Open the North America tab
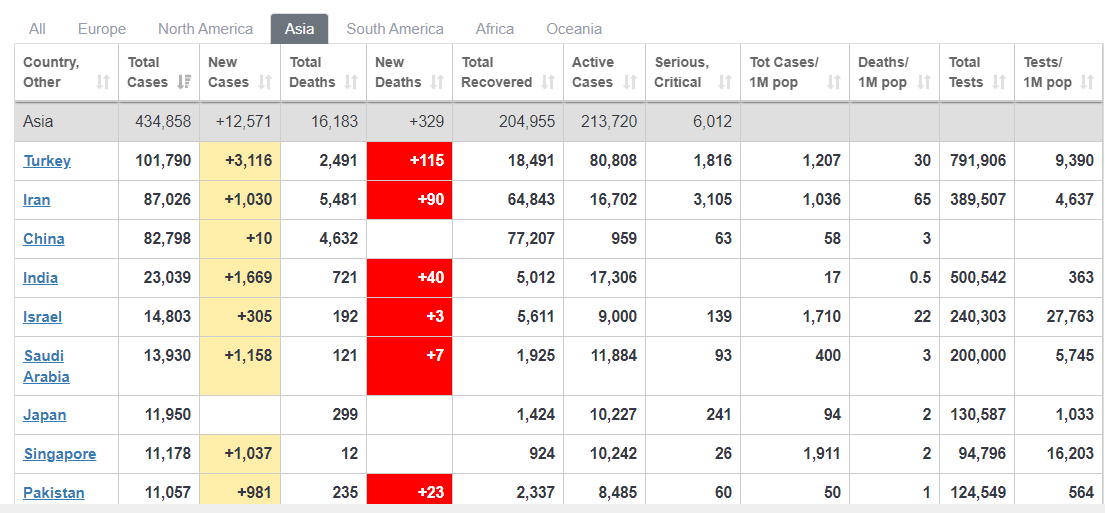This screenshot has height=513, width=1105. pos(205,29)
